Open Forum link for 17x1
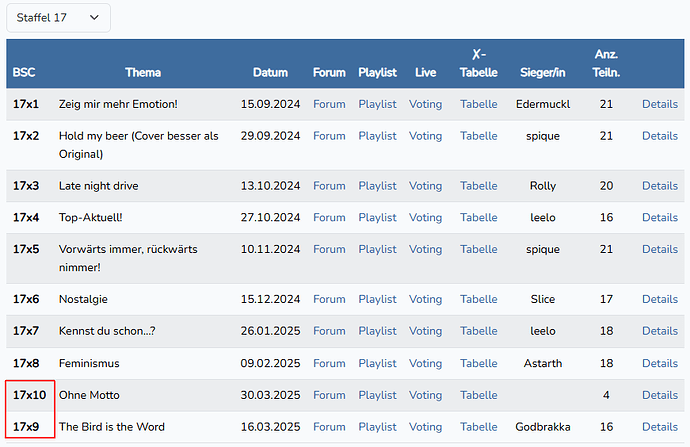The image size is (690, 447). (x=329, y=104)
